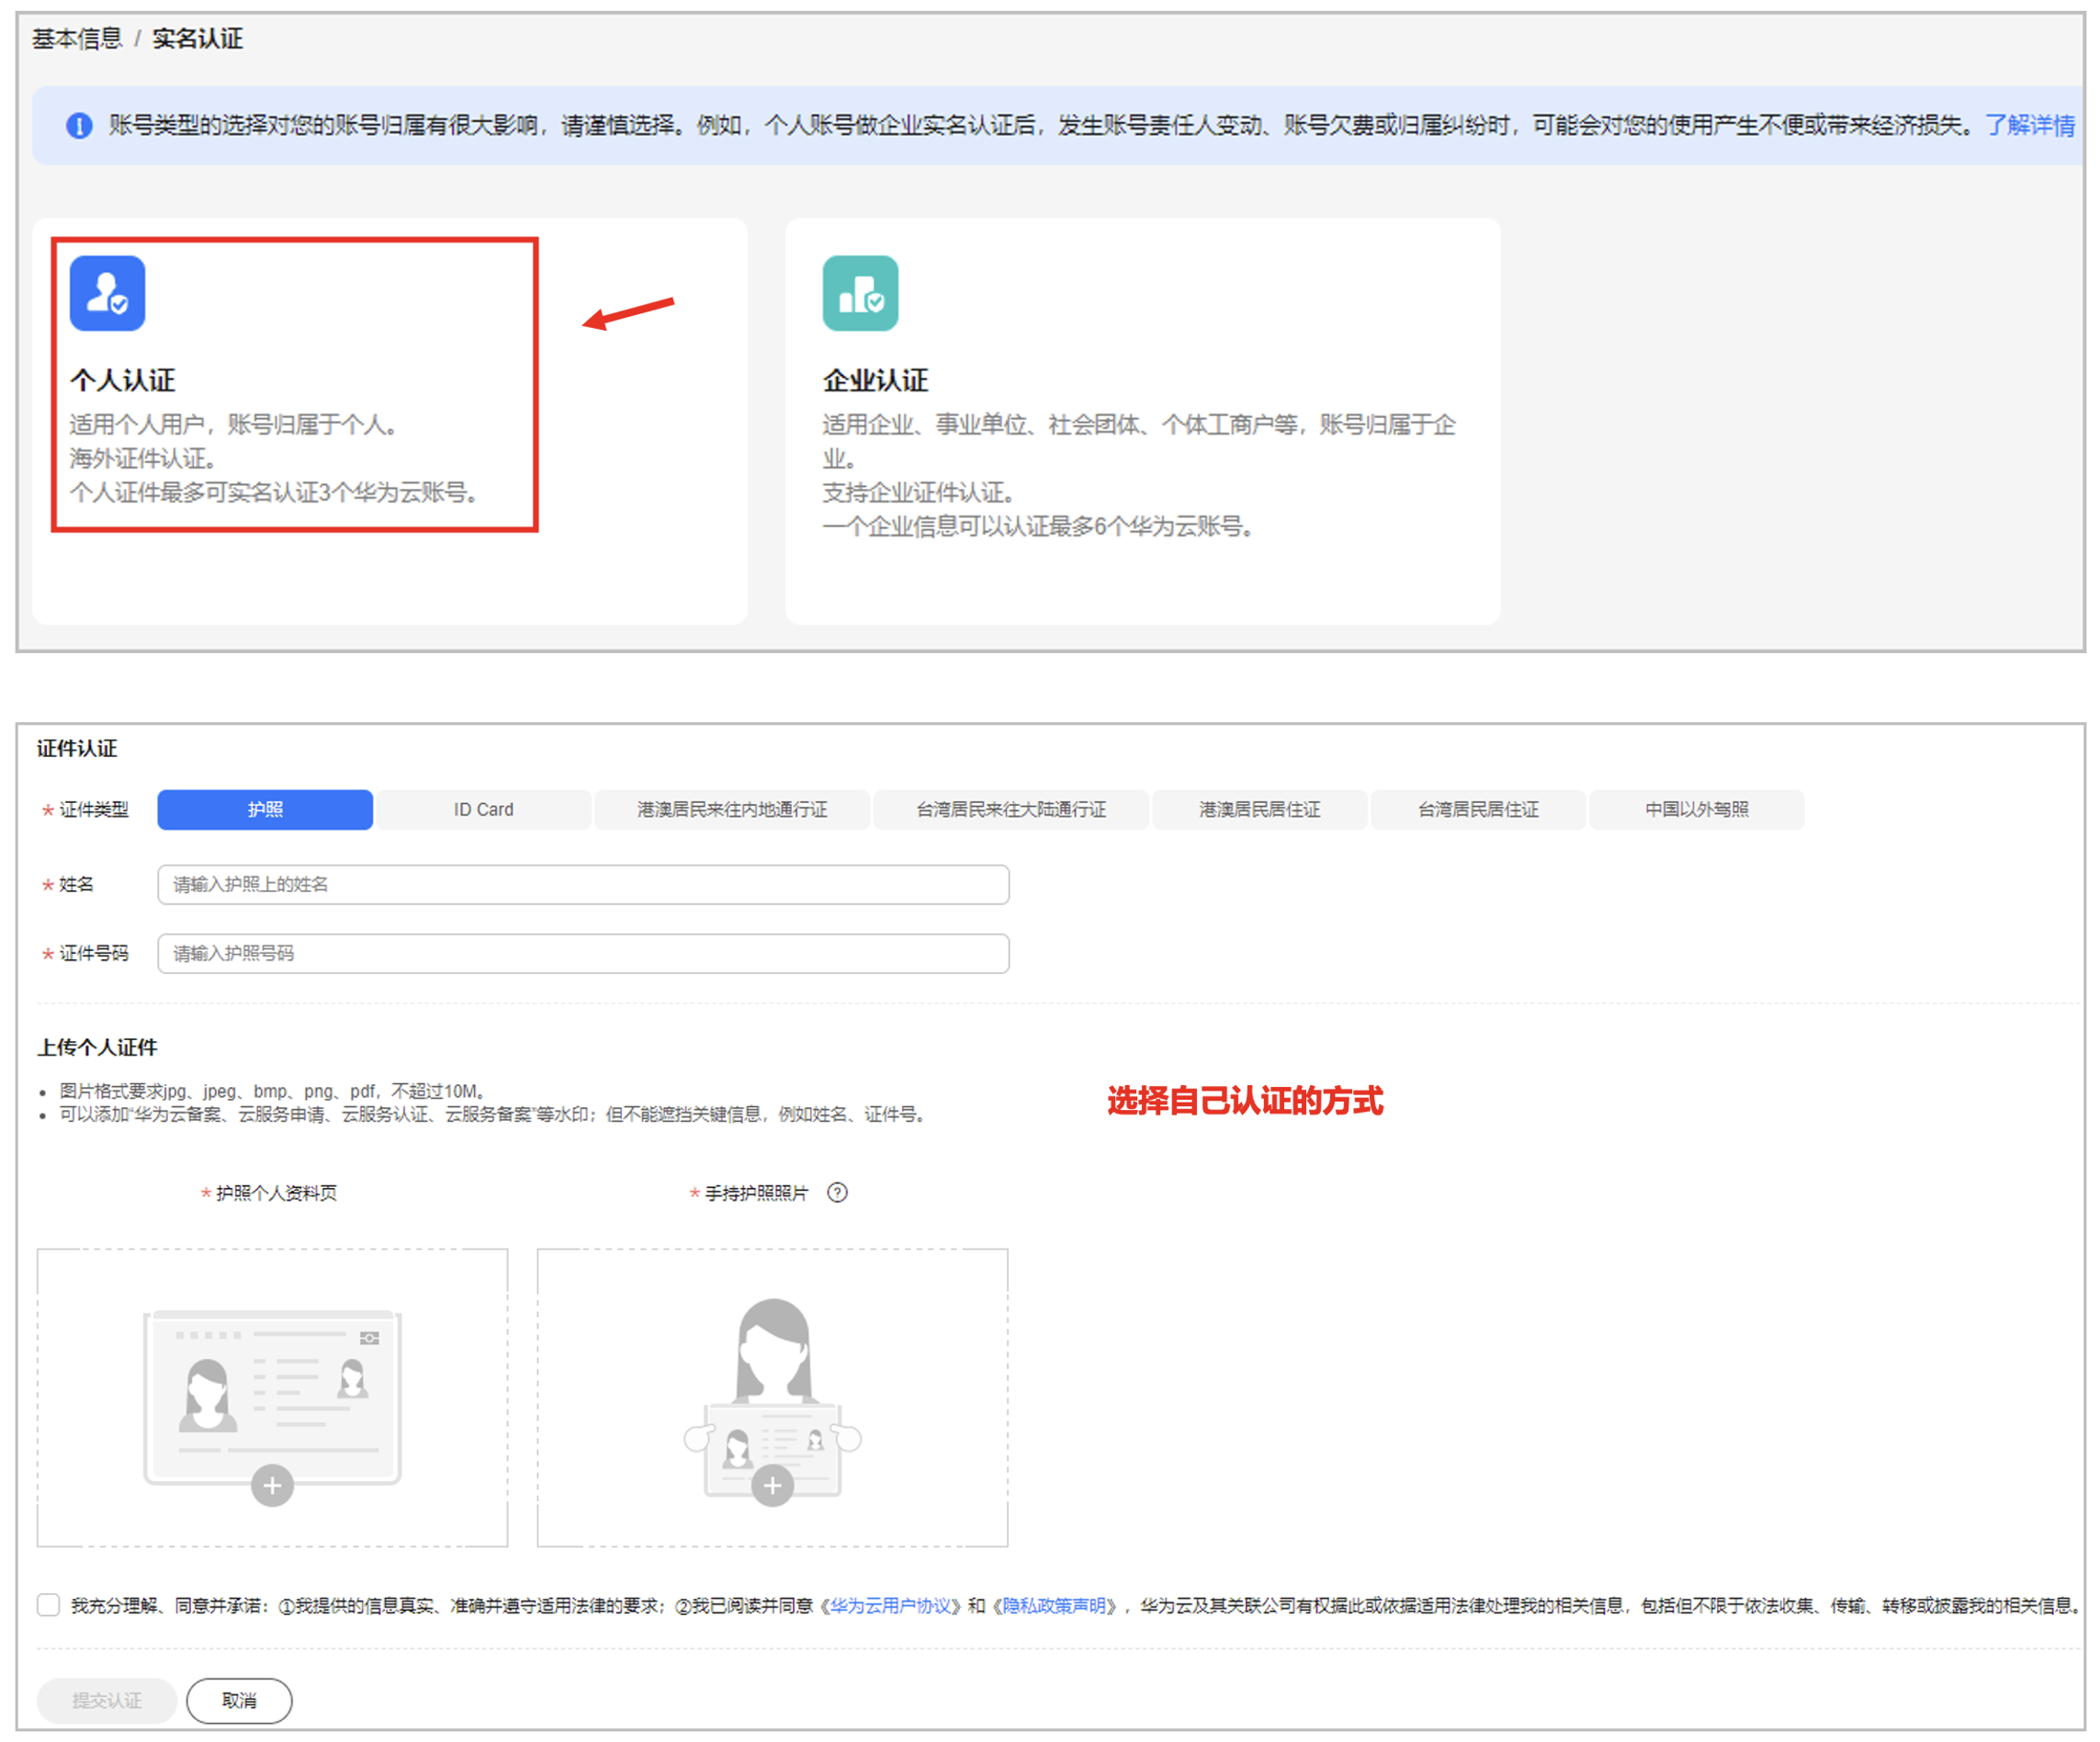
Task: Click the blue personal authentication icon
Action: click(107, 293)
